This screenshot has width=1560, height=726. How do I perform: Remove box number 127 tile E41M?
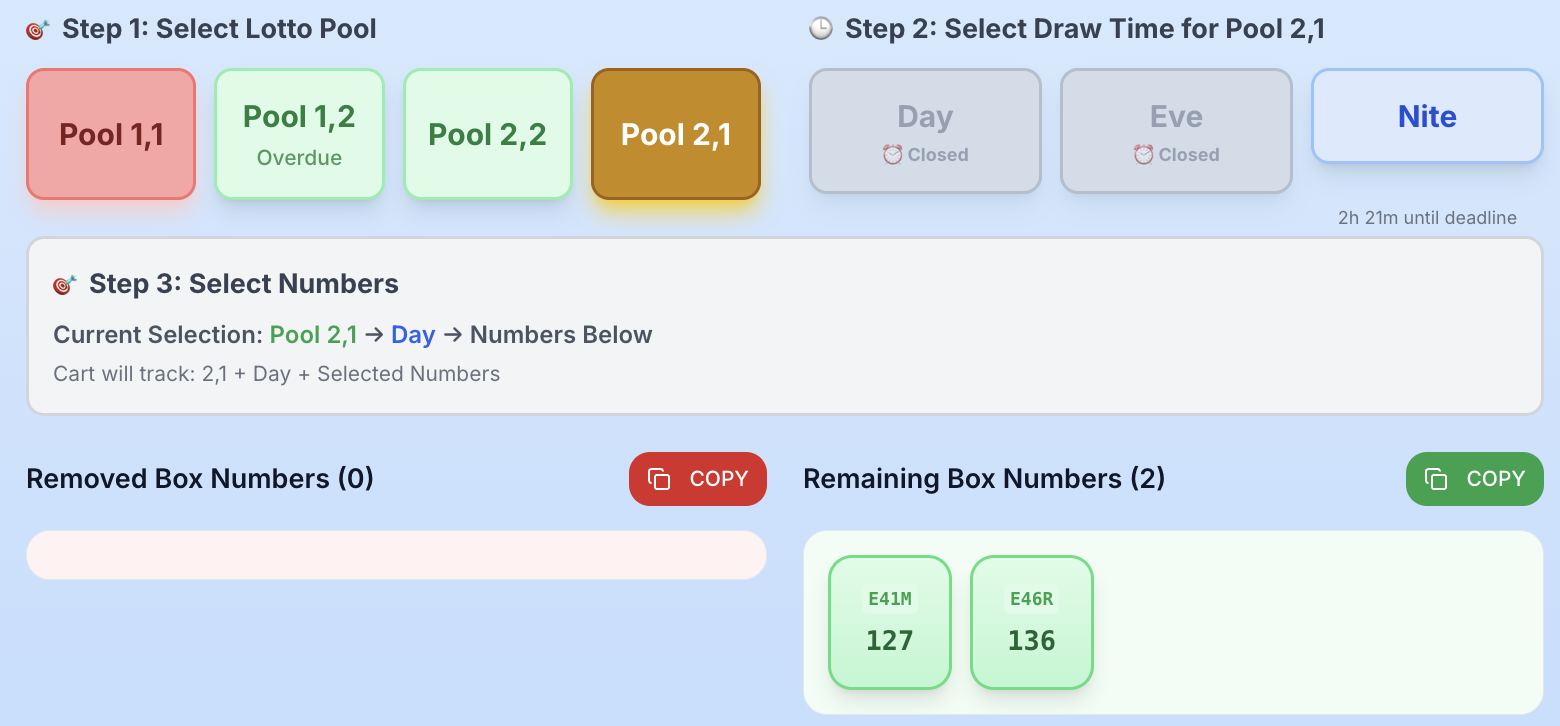[890, 622]
